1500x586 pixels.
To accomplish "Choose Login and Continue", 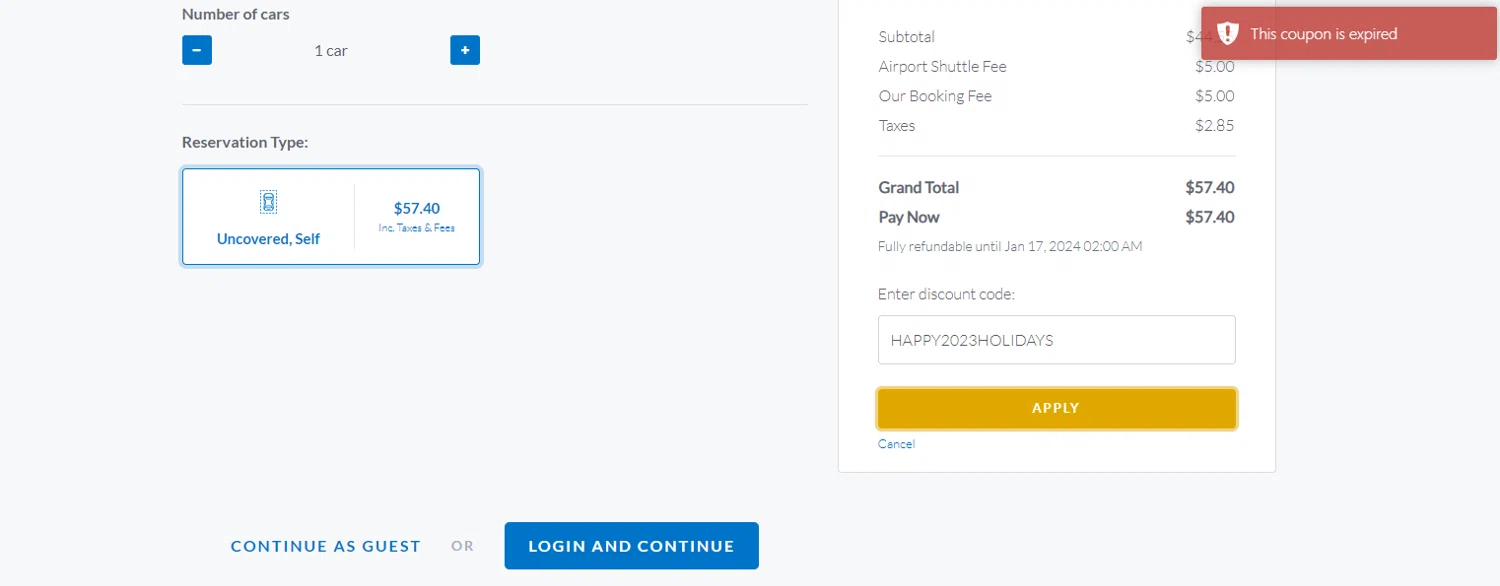I will point(631,546).
